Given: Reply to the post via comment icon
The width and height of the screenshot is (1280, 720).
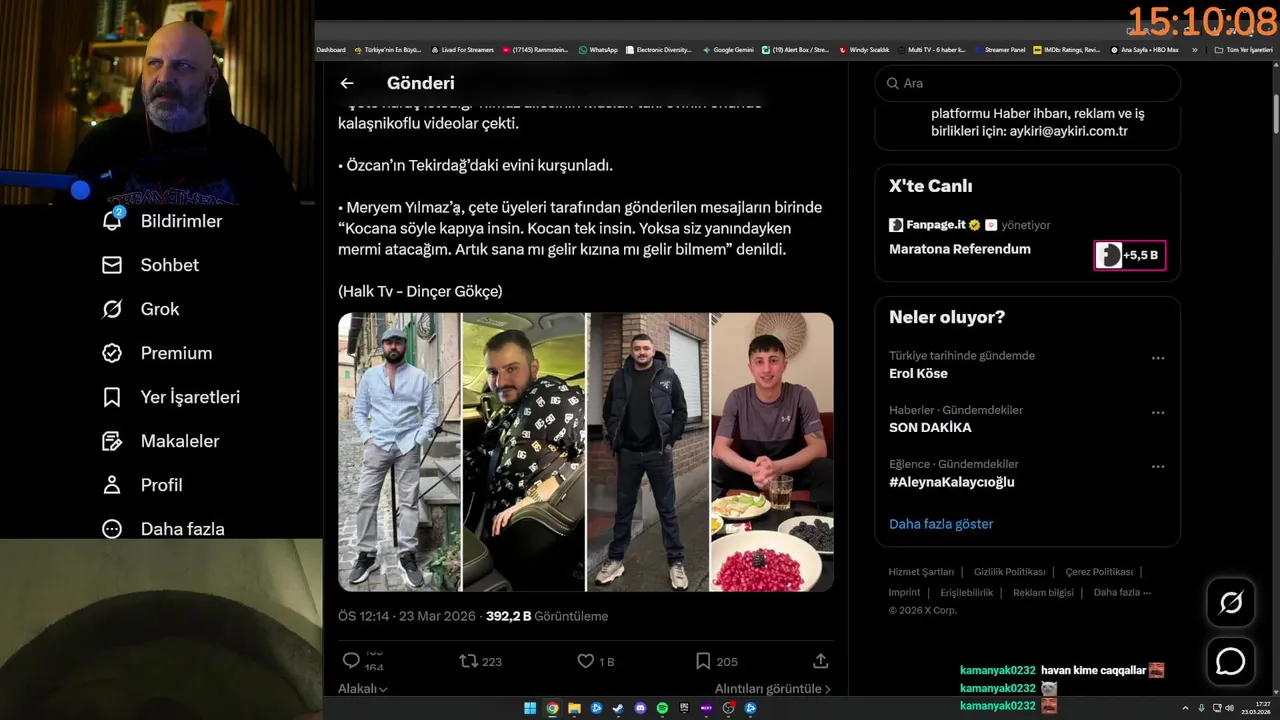Looking at the screenshot, I should coord(351,661).
